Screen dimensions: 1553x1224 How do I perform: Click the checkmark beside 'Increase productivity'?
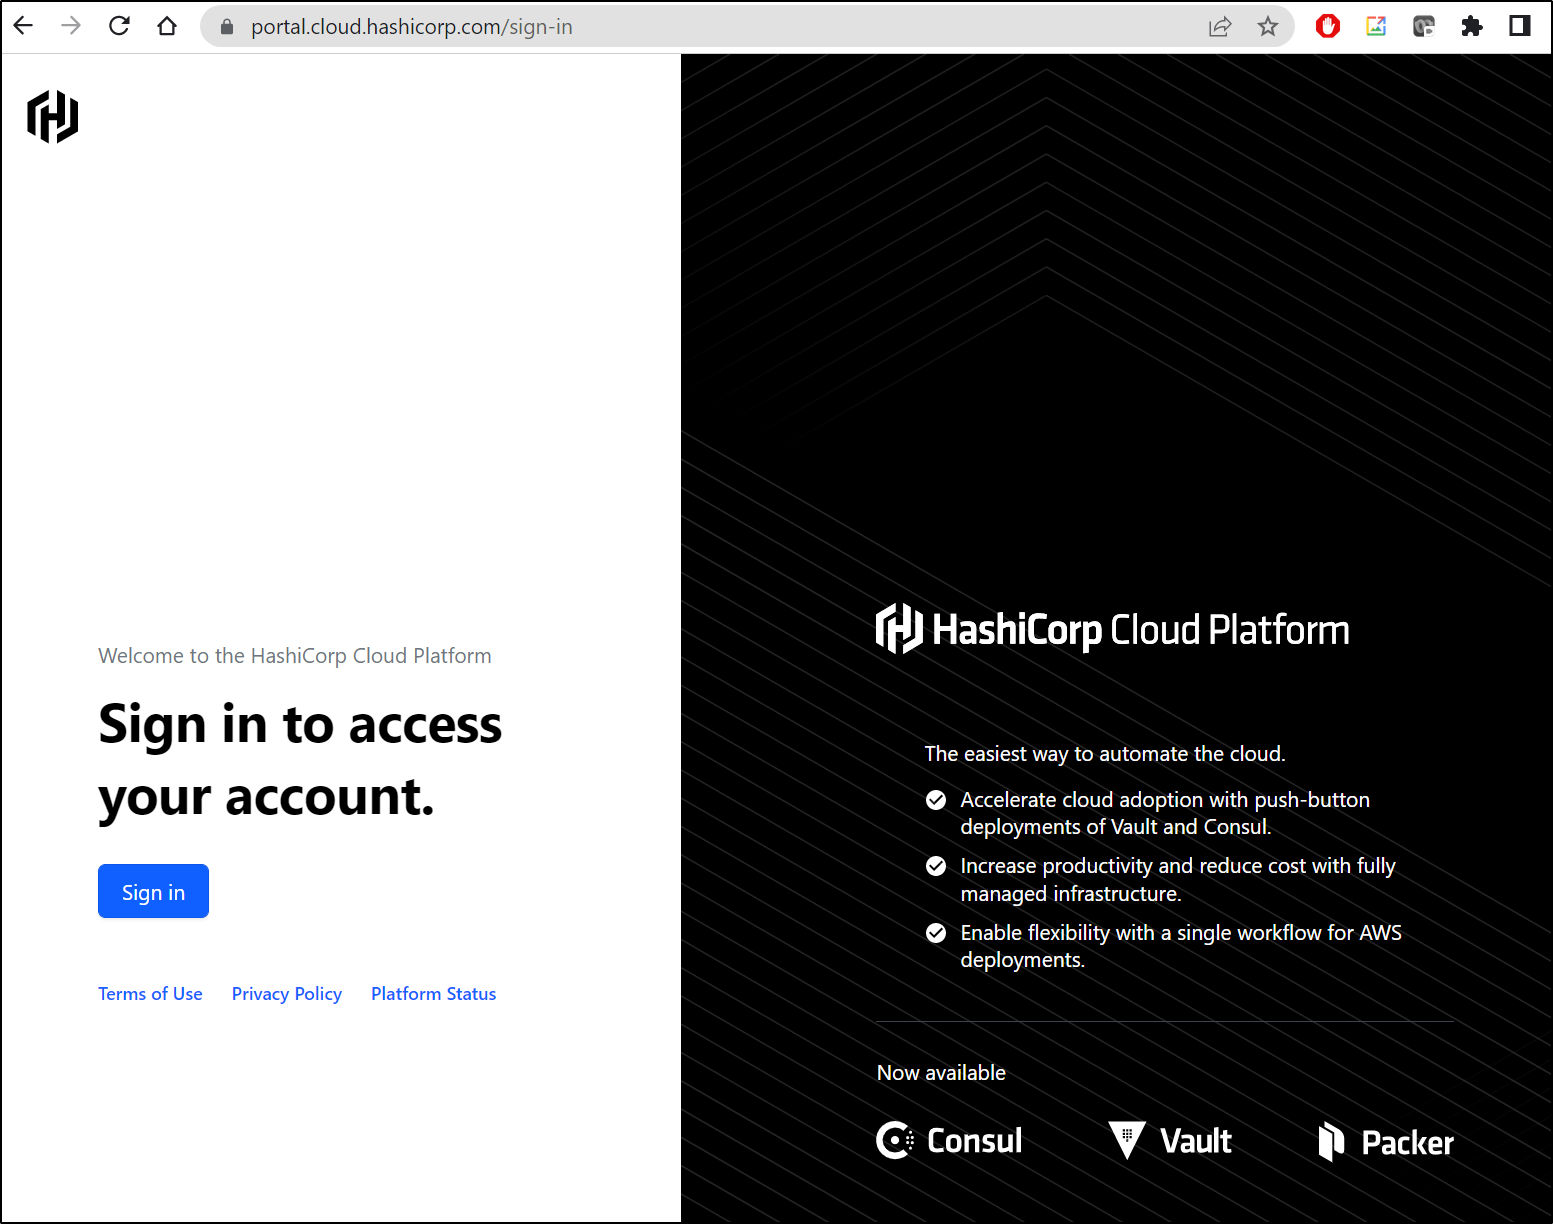click(x=936, y=866)
